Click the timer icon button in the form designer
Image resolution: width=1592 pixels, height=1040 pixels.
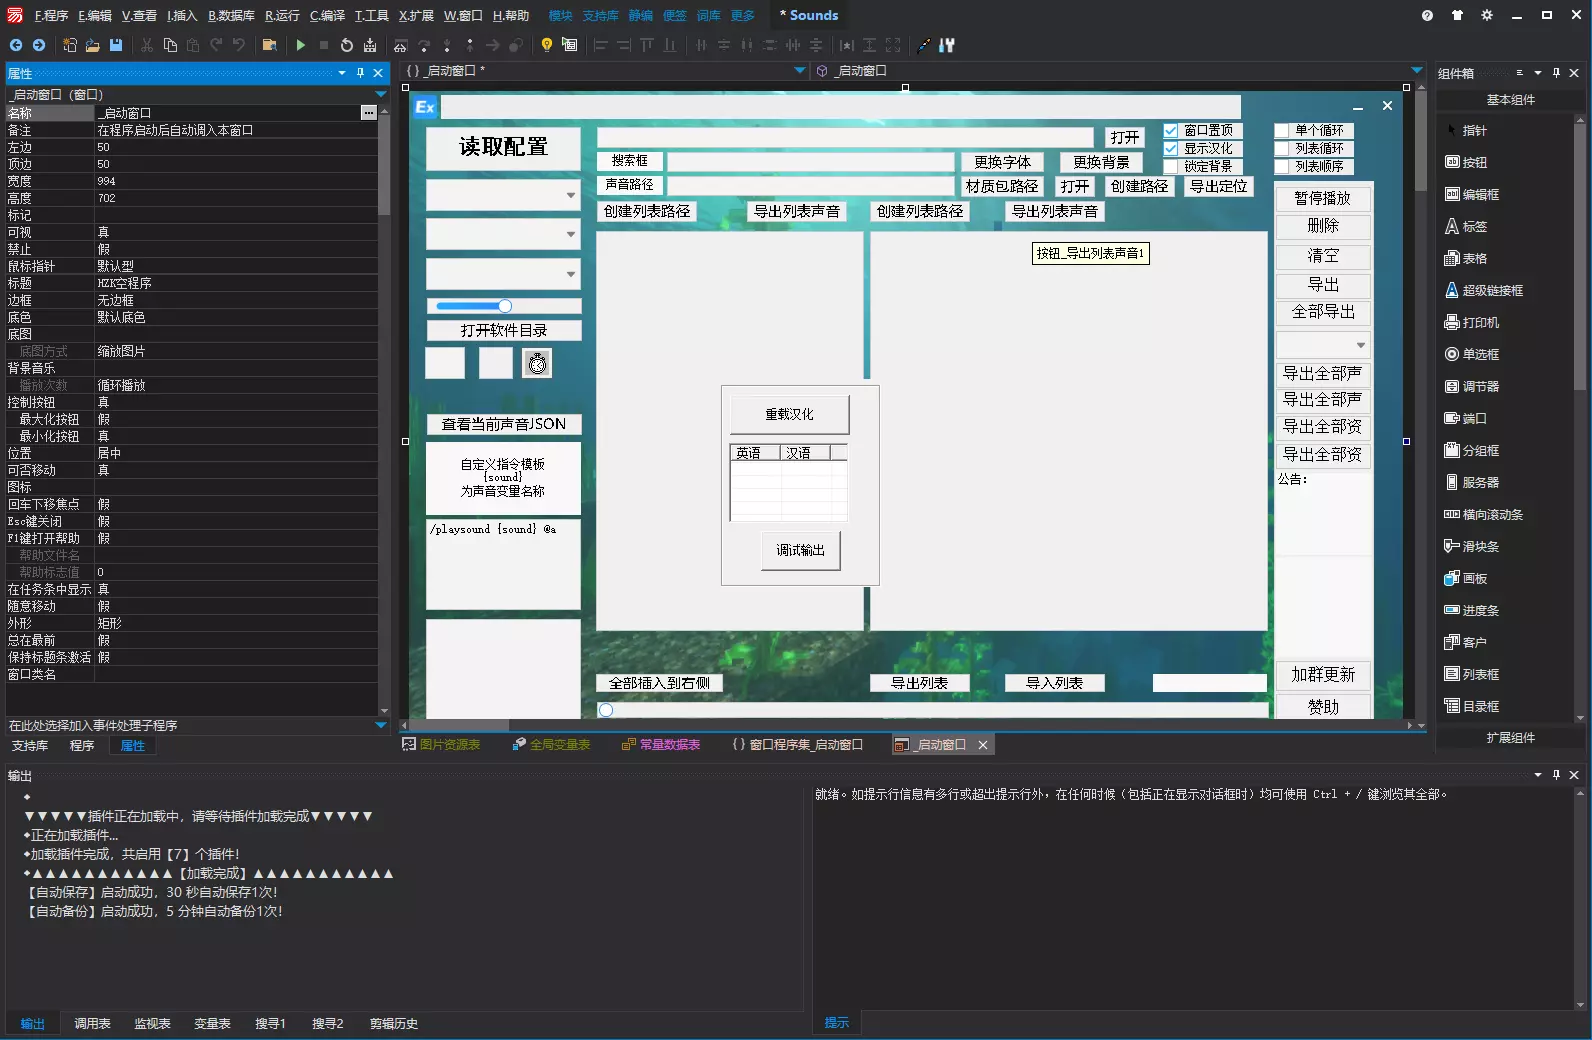(537, 363)
